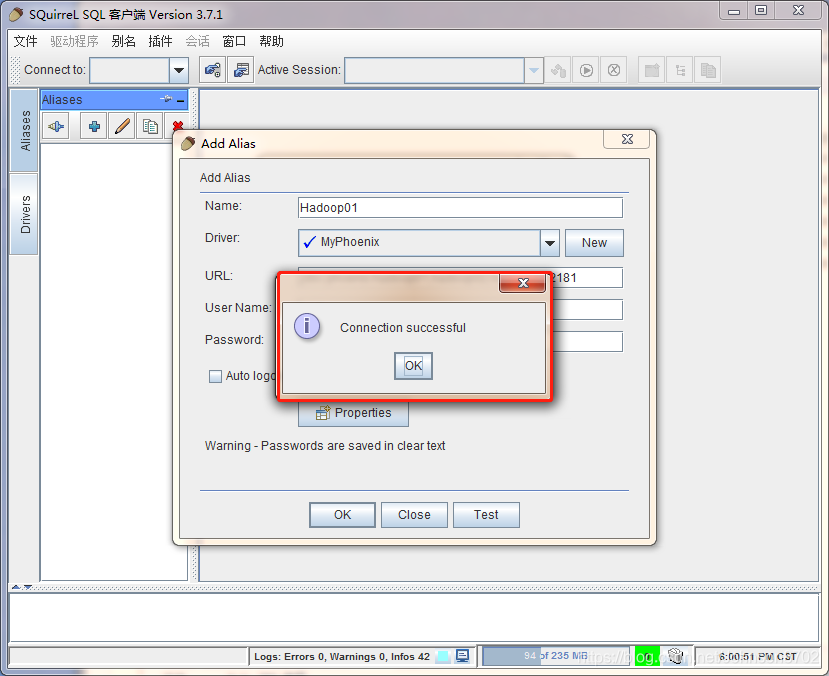The height and width of the screenshot is (676, 829).
Task: Expand the Active Session dropdown
Action: click(x=534, y=70)
